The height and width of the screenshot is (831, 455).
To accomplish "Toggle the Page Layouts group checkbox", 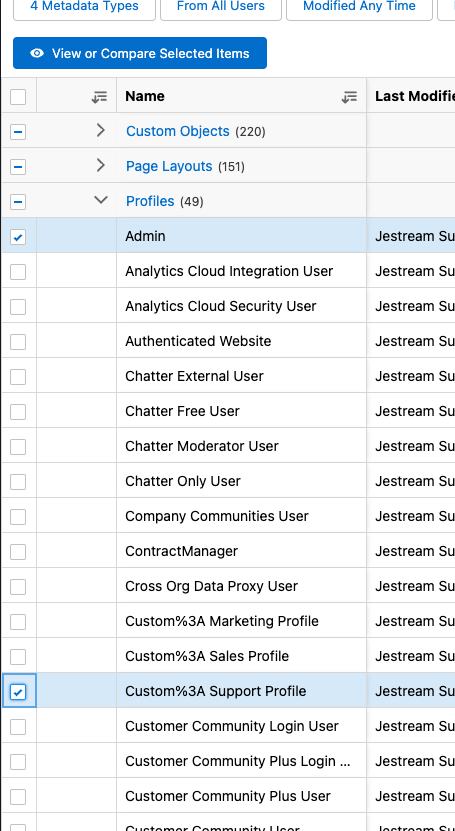I will (18, 167).
